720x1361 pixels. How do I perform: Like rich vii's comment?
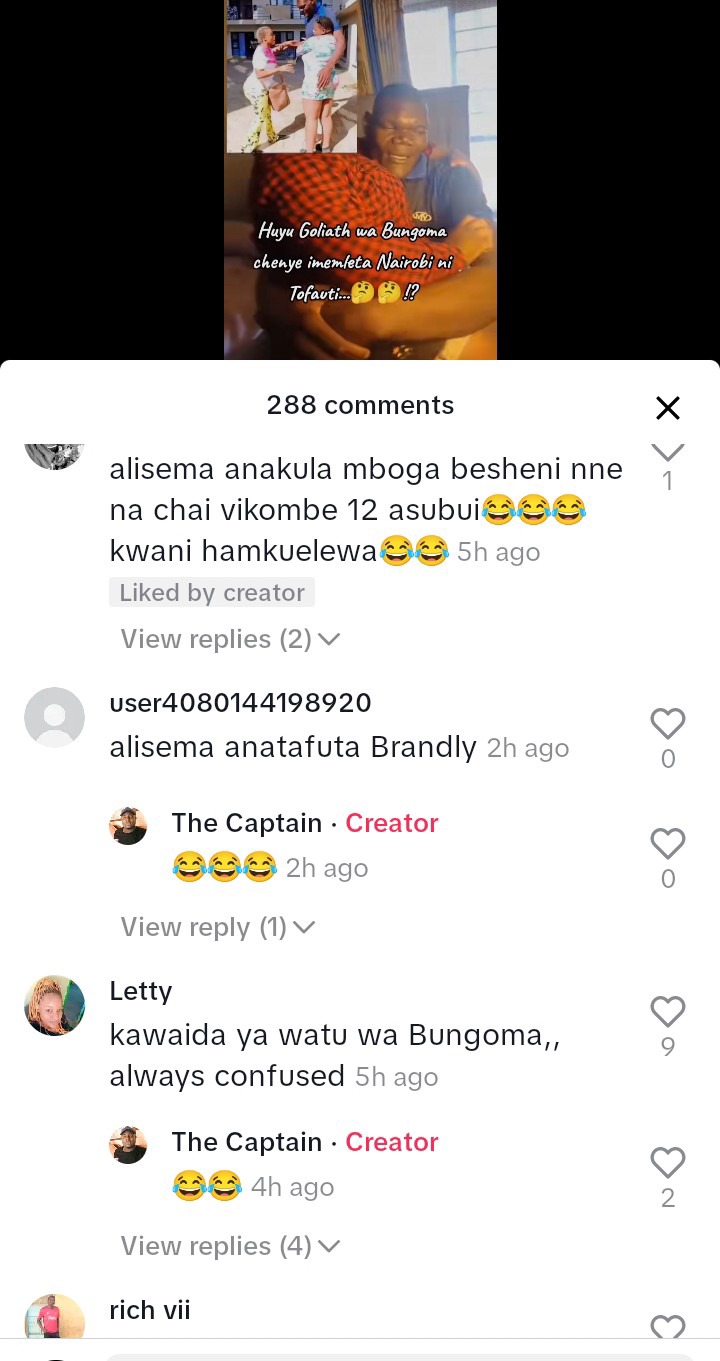pyautogui.click(x=668, y=1327)
